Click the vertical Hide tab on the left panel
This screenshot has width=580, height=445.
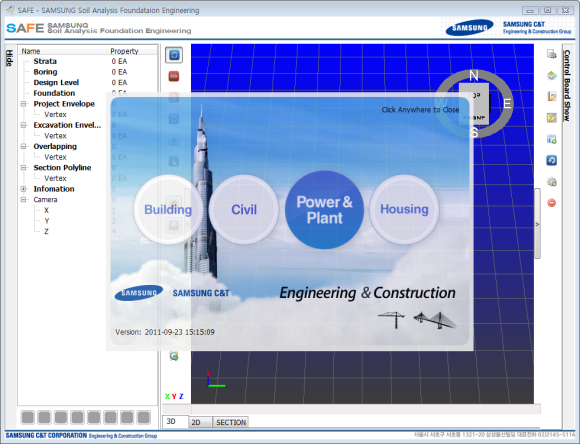coord(10,58)
